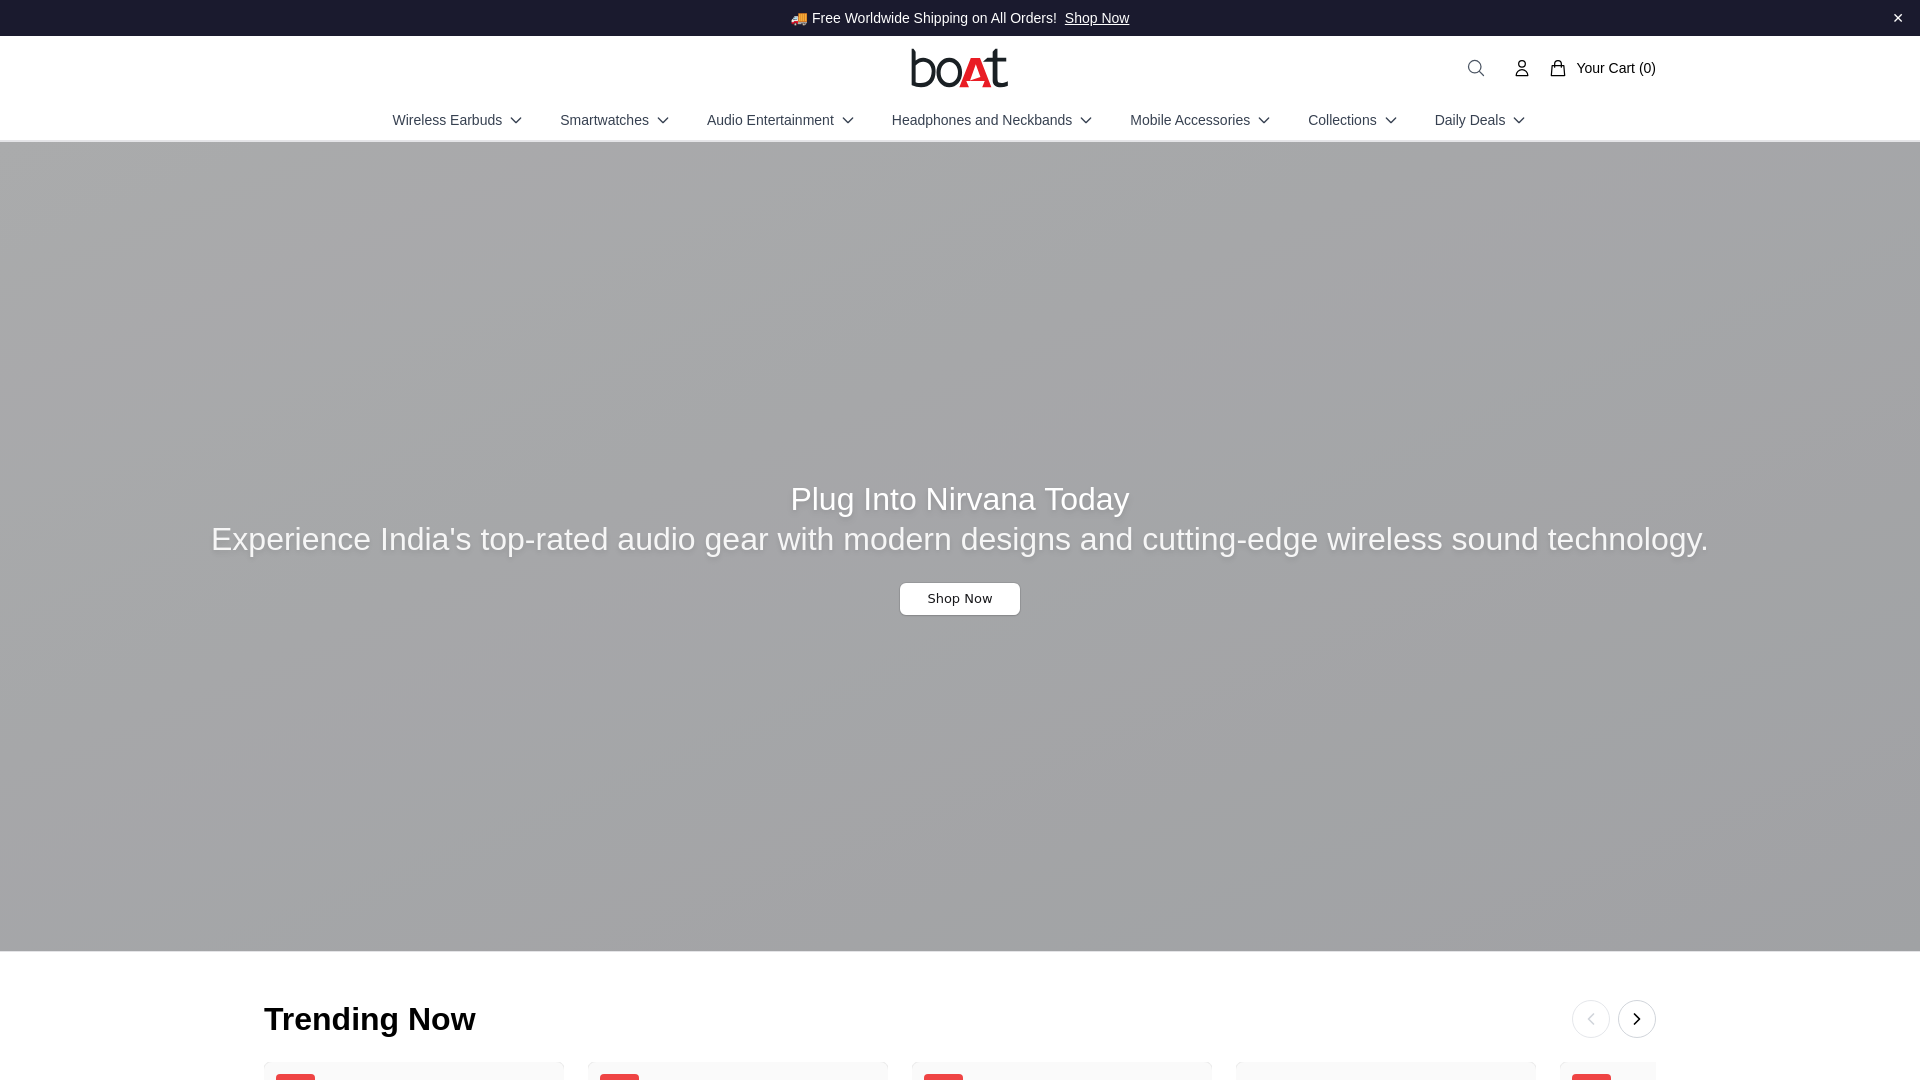Show previous Trending Now products arrow
1920x1080 pixels.
click(1591, 1019)
